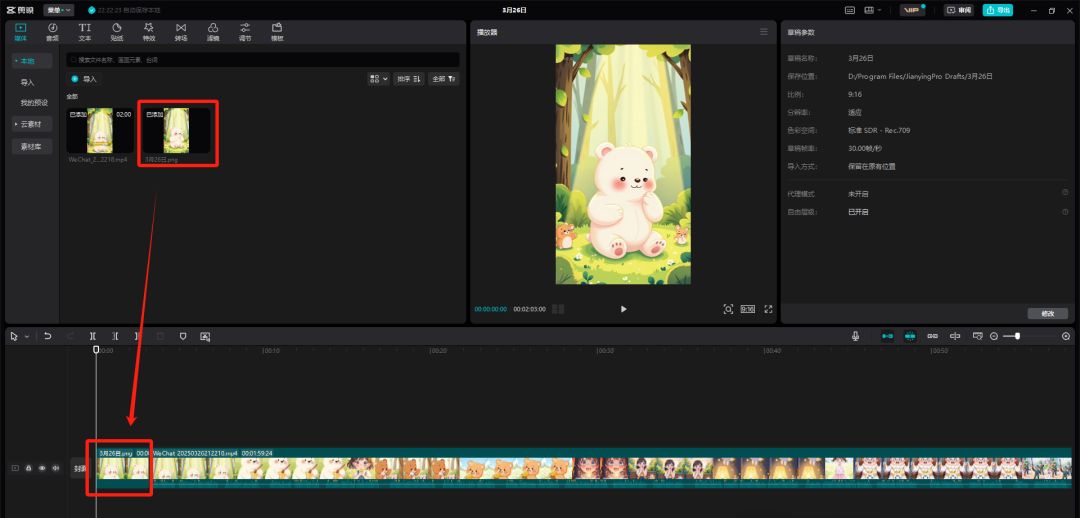Screen dimensions: 1080x518
Task: Mute the main track audio
Action: 55,468
